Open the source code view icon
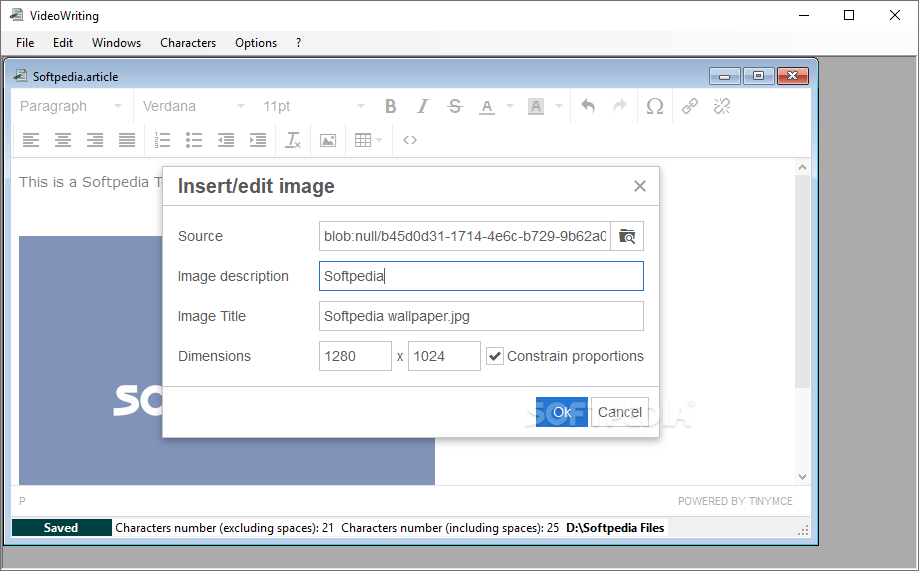Viewport: 919px width, 571px height. [410, 140]
